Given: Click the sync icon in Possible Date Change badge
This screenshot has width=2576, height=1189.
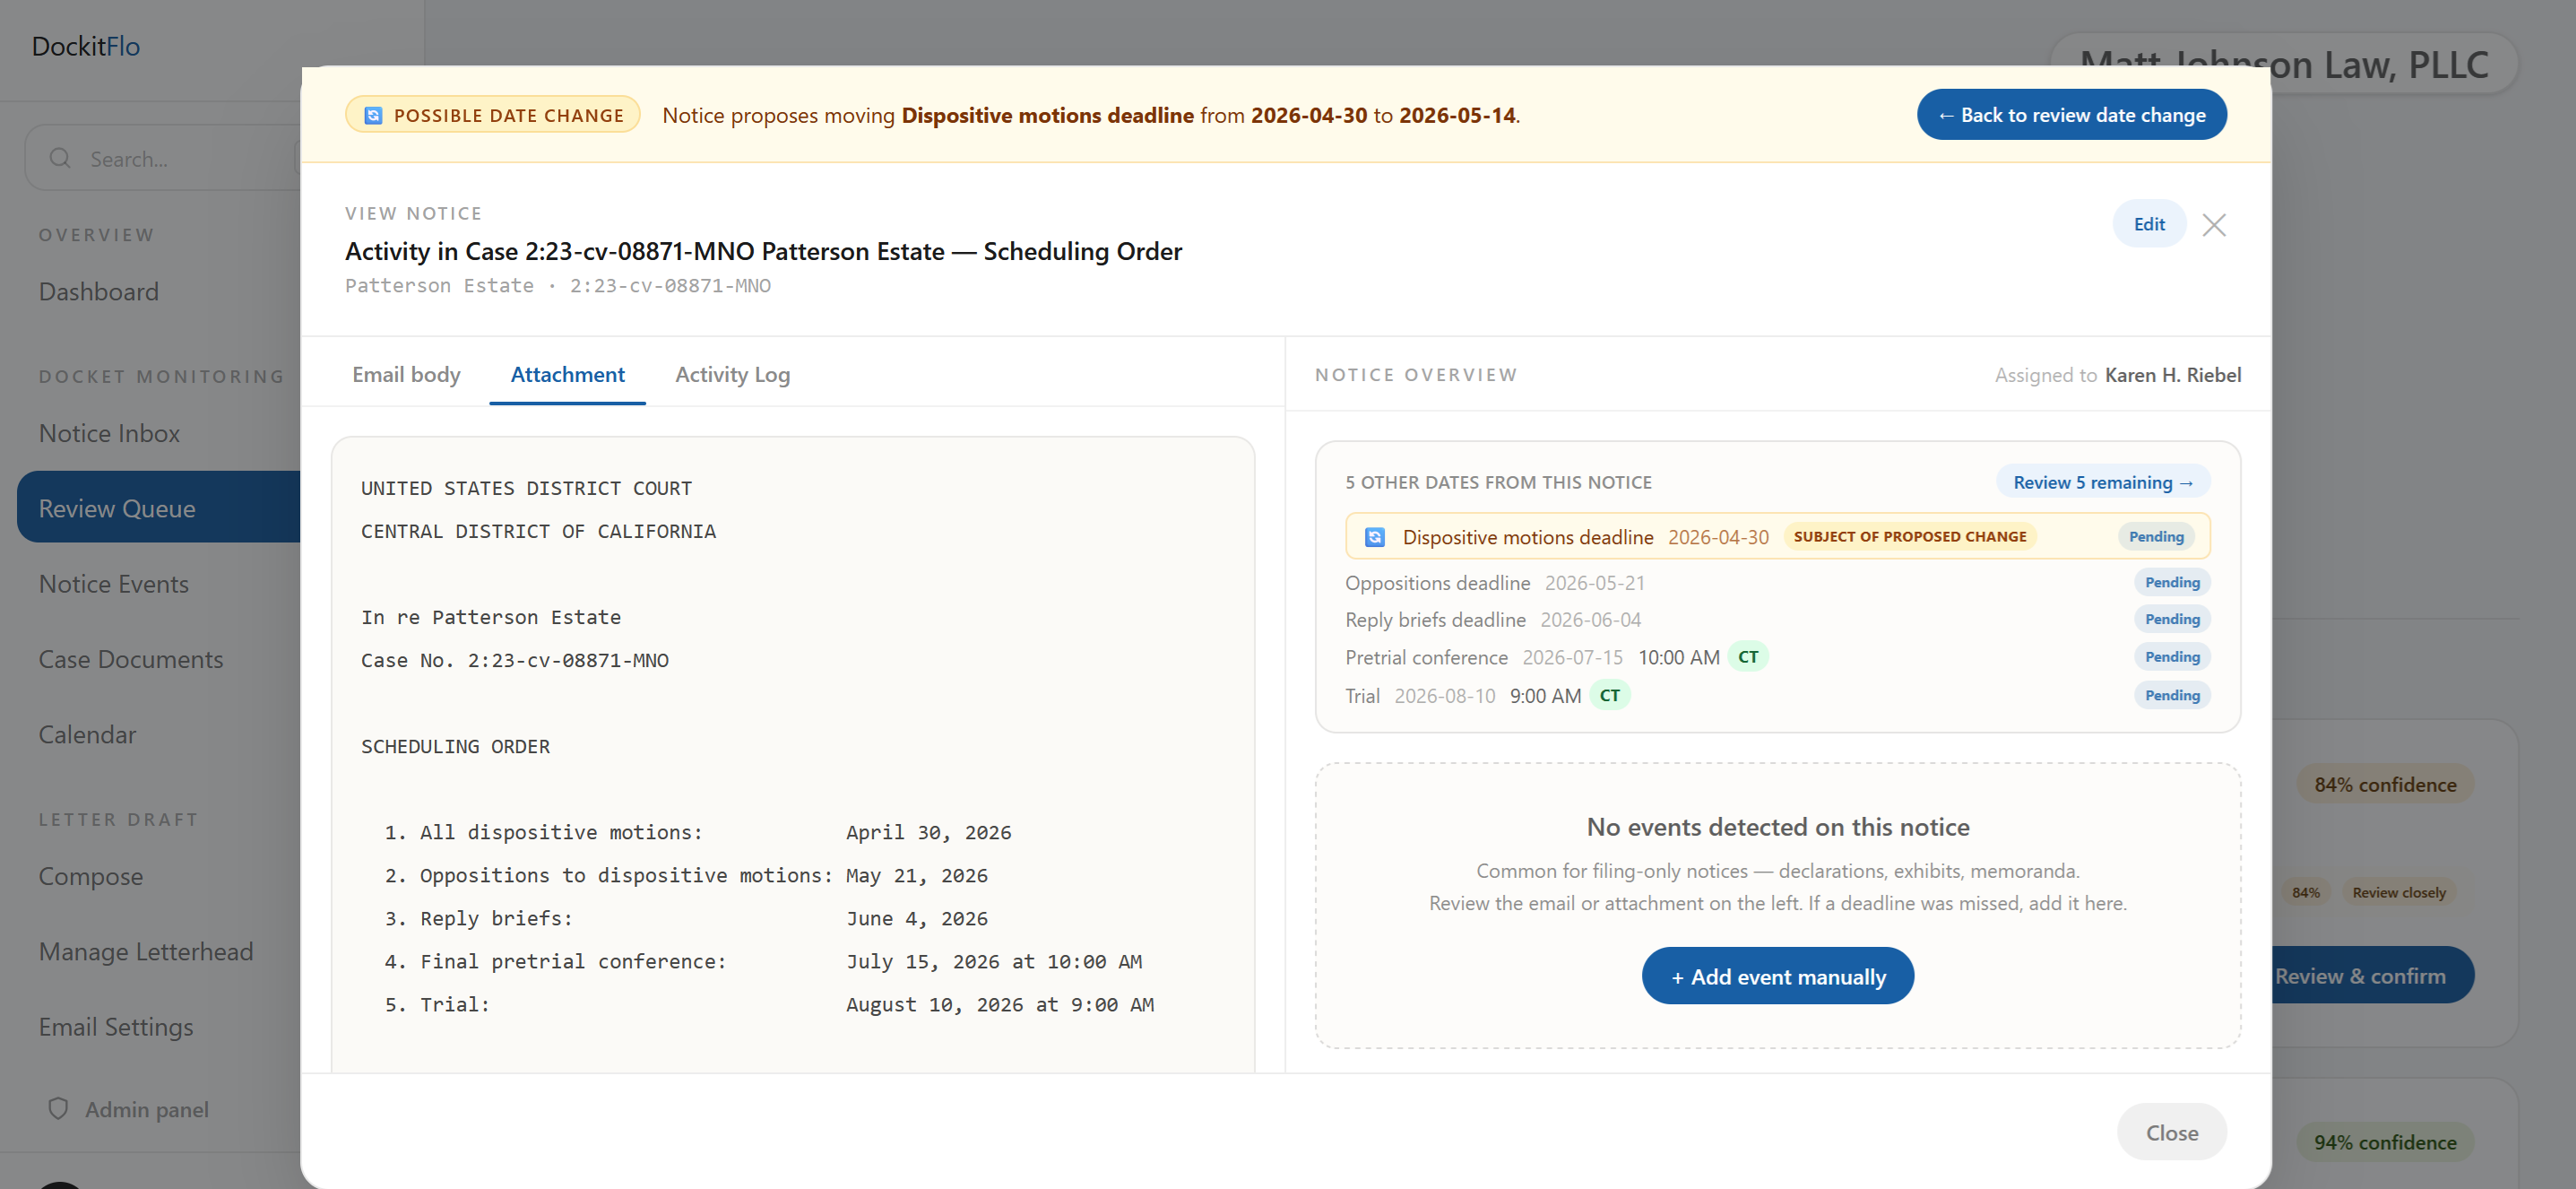Looking at the screenshot, I should (x=373, y=115).
